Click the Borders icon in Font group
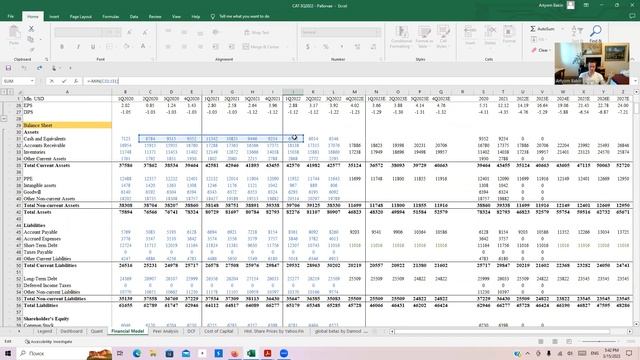This screenshot has width=640, height=360. click(x=109, y=47)
